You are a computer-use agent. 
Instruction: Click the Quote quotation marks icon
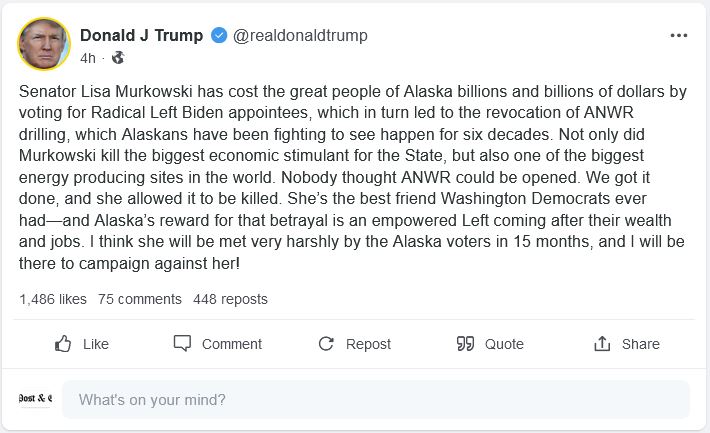click(x=465, y=344)
